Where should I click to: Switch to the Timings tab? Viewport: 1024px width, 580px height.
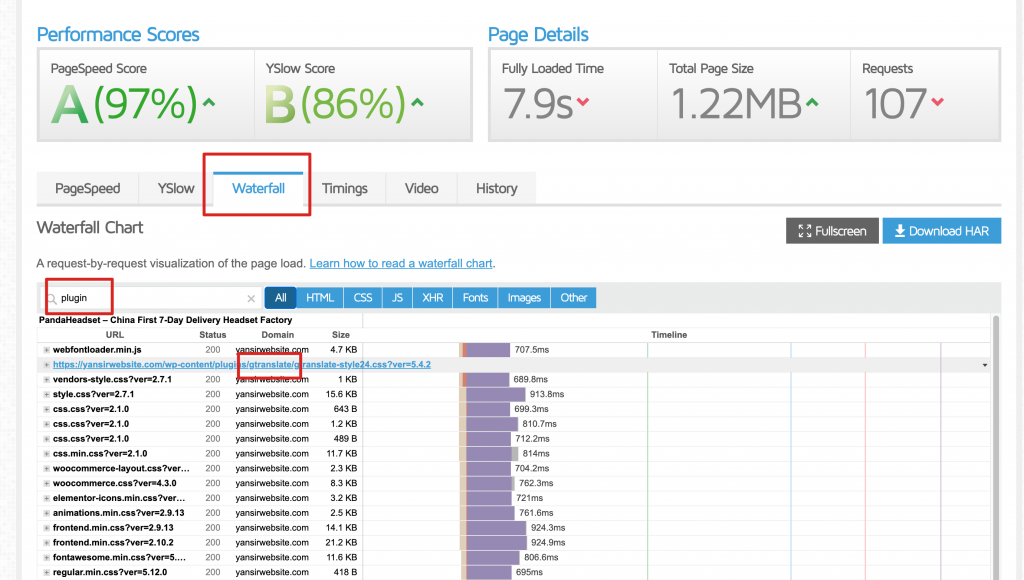point(344,188)
